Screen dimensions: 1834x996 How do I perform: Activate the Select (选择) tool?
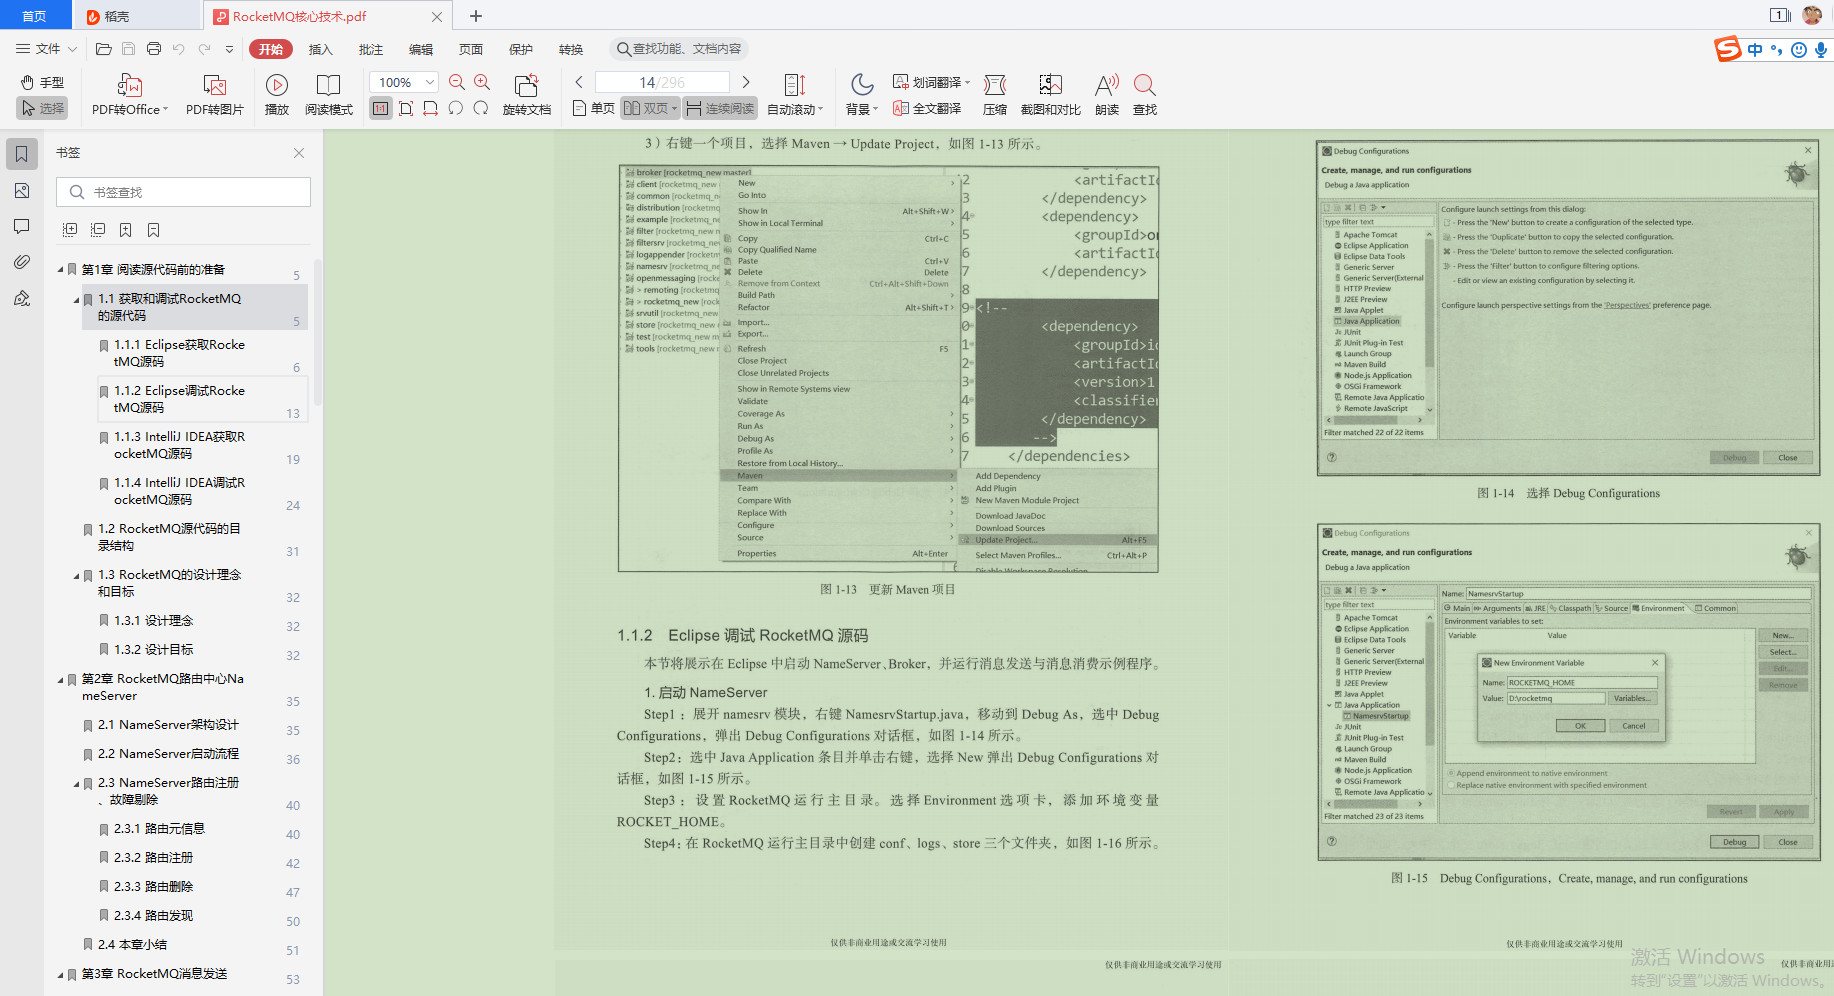click(42, 108)
